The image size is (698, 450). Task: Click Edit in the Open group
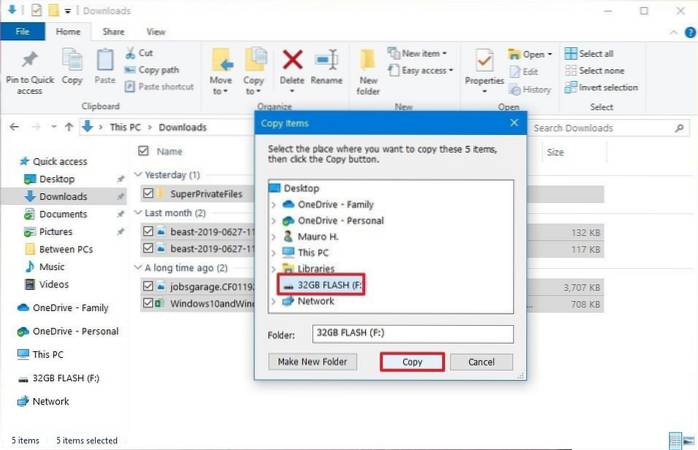(x=524, y=72)
